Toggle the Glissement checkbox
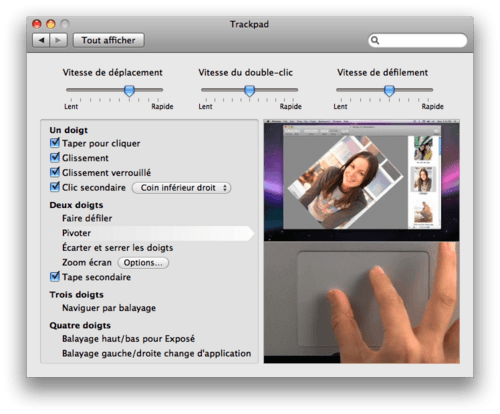 point(55,157)
